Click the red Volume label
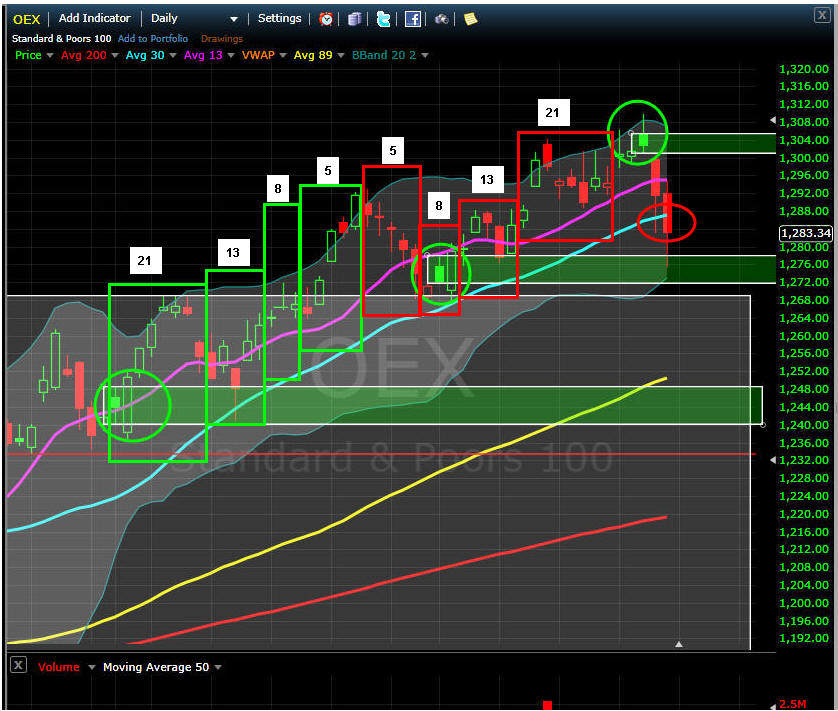 [59, 667]
